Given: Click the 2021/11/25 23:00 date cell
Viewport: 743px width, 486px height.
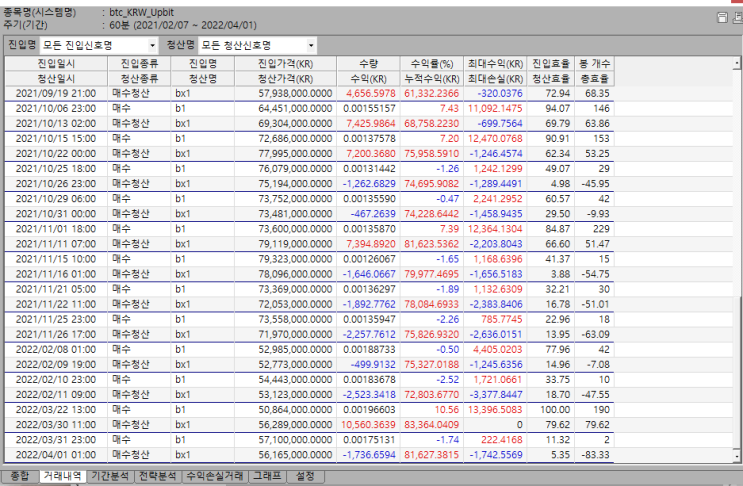Looking at the screenshot, I should [56, 319].
